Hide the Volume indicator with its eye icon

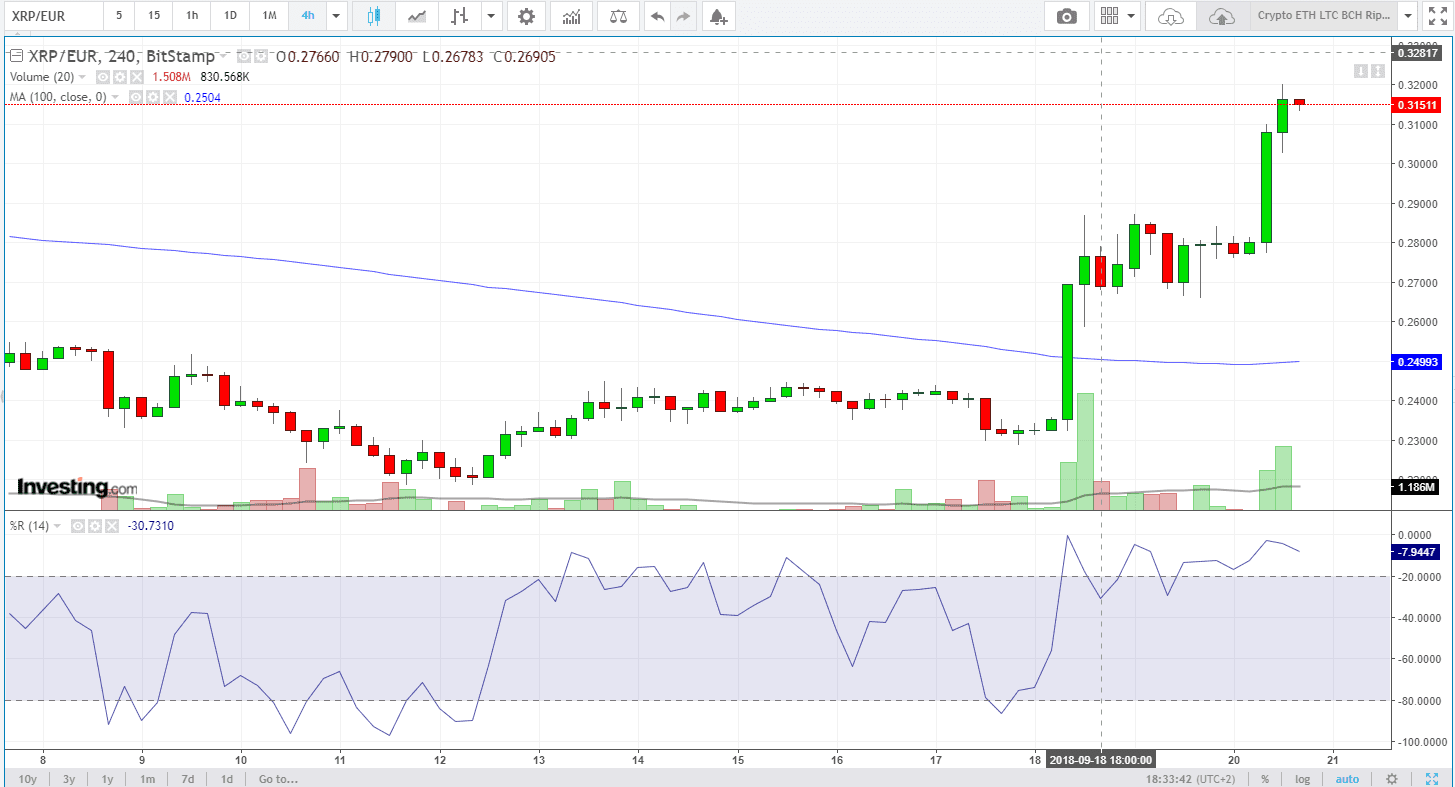coord(102,76)
